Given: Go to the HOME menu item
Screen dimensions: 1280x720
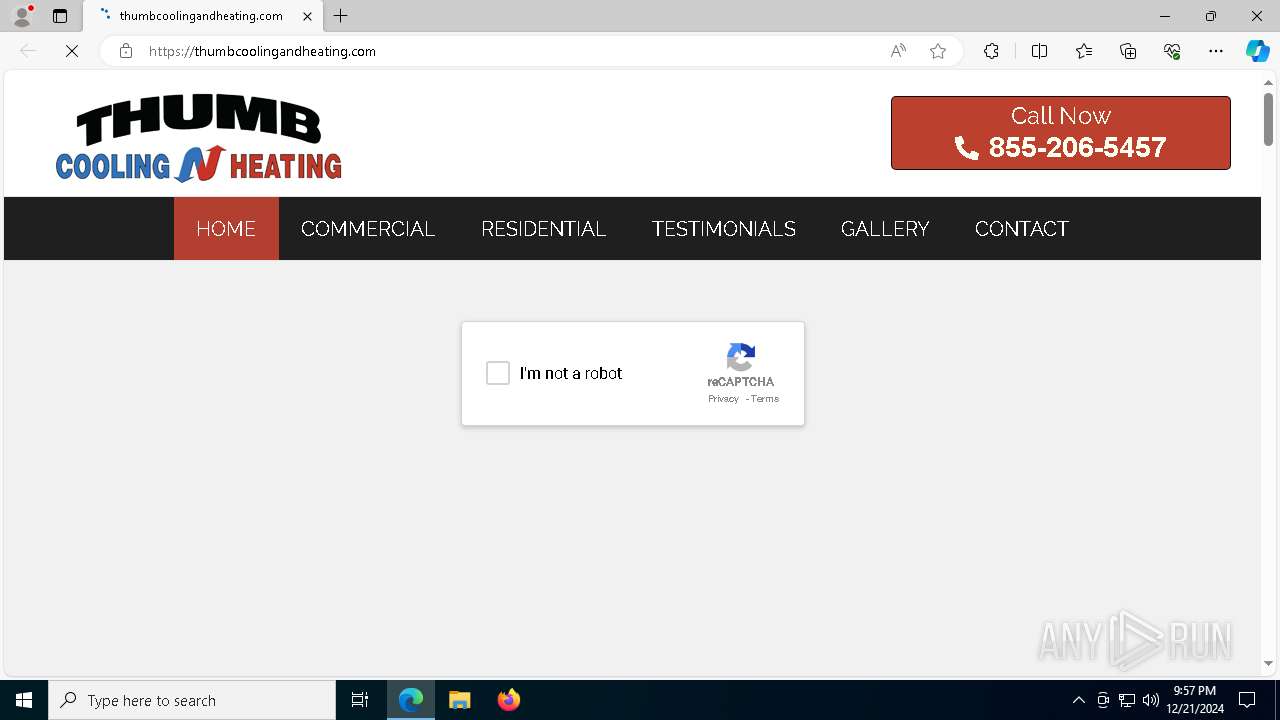Looking at the screenshot, I should [226, 229].
